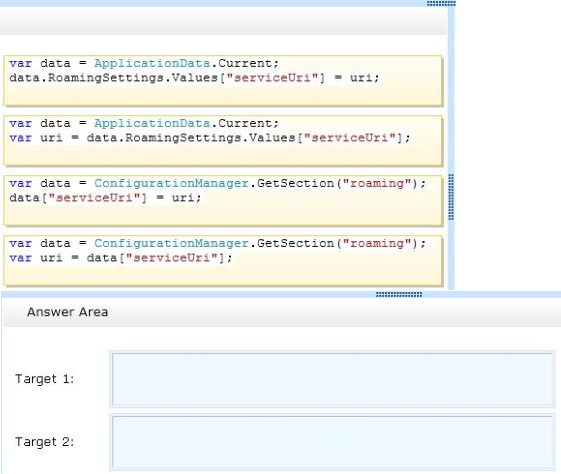Click the Target 1 drop box
This screenshot has width=561, height=474.
point(332,379)
